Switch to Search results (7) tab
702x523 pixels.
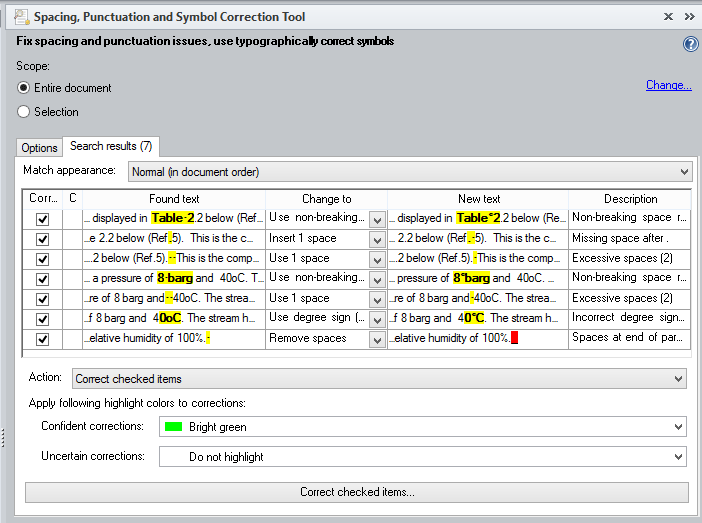point(110,147)
